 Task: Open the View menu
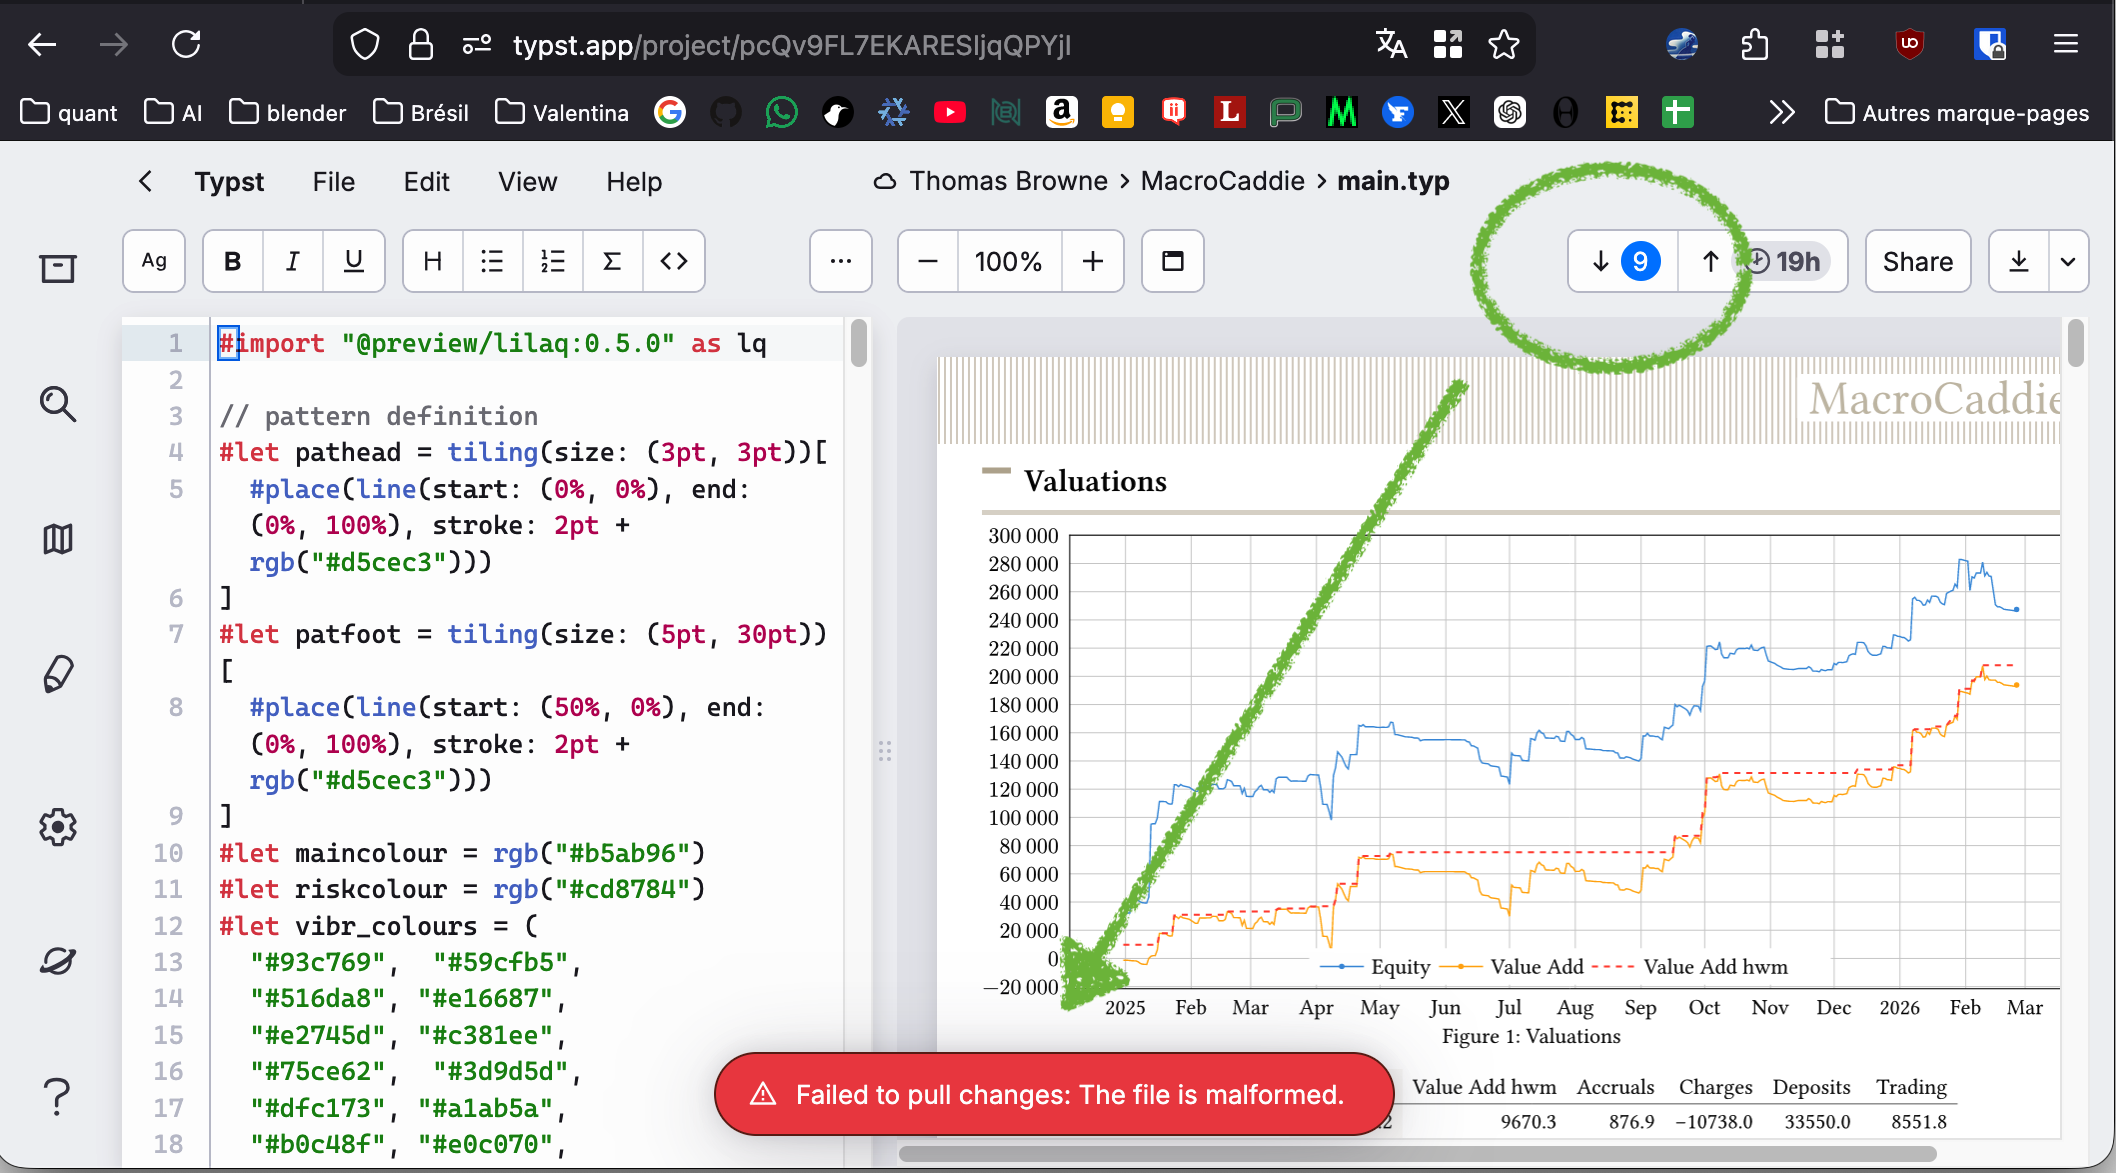pos(527,181)
